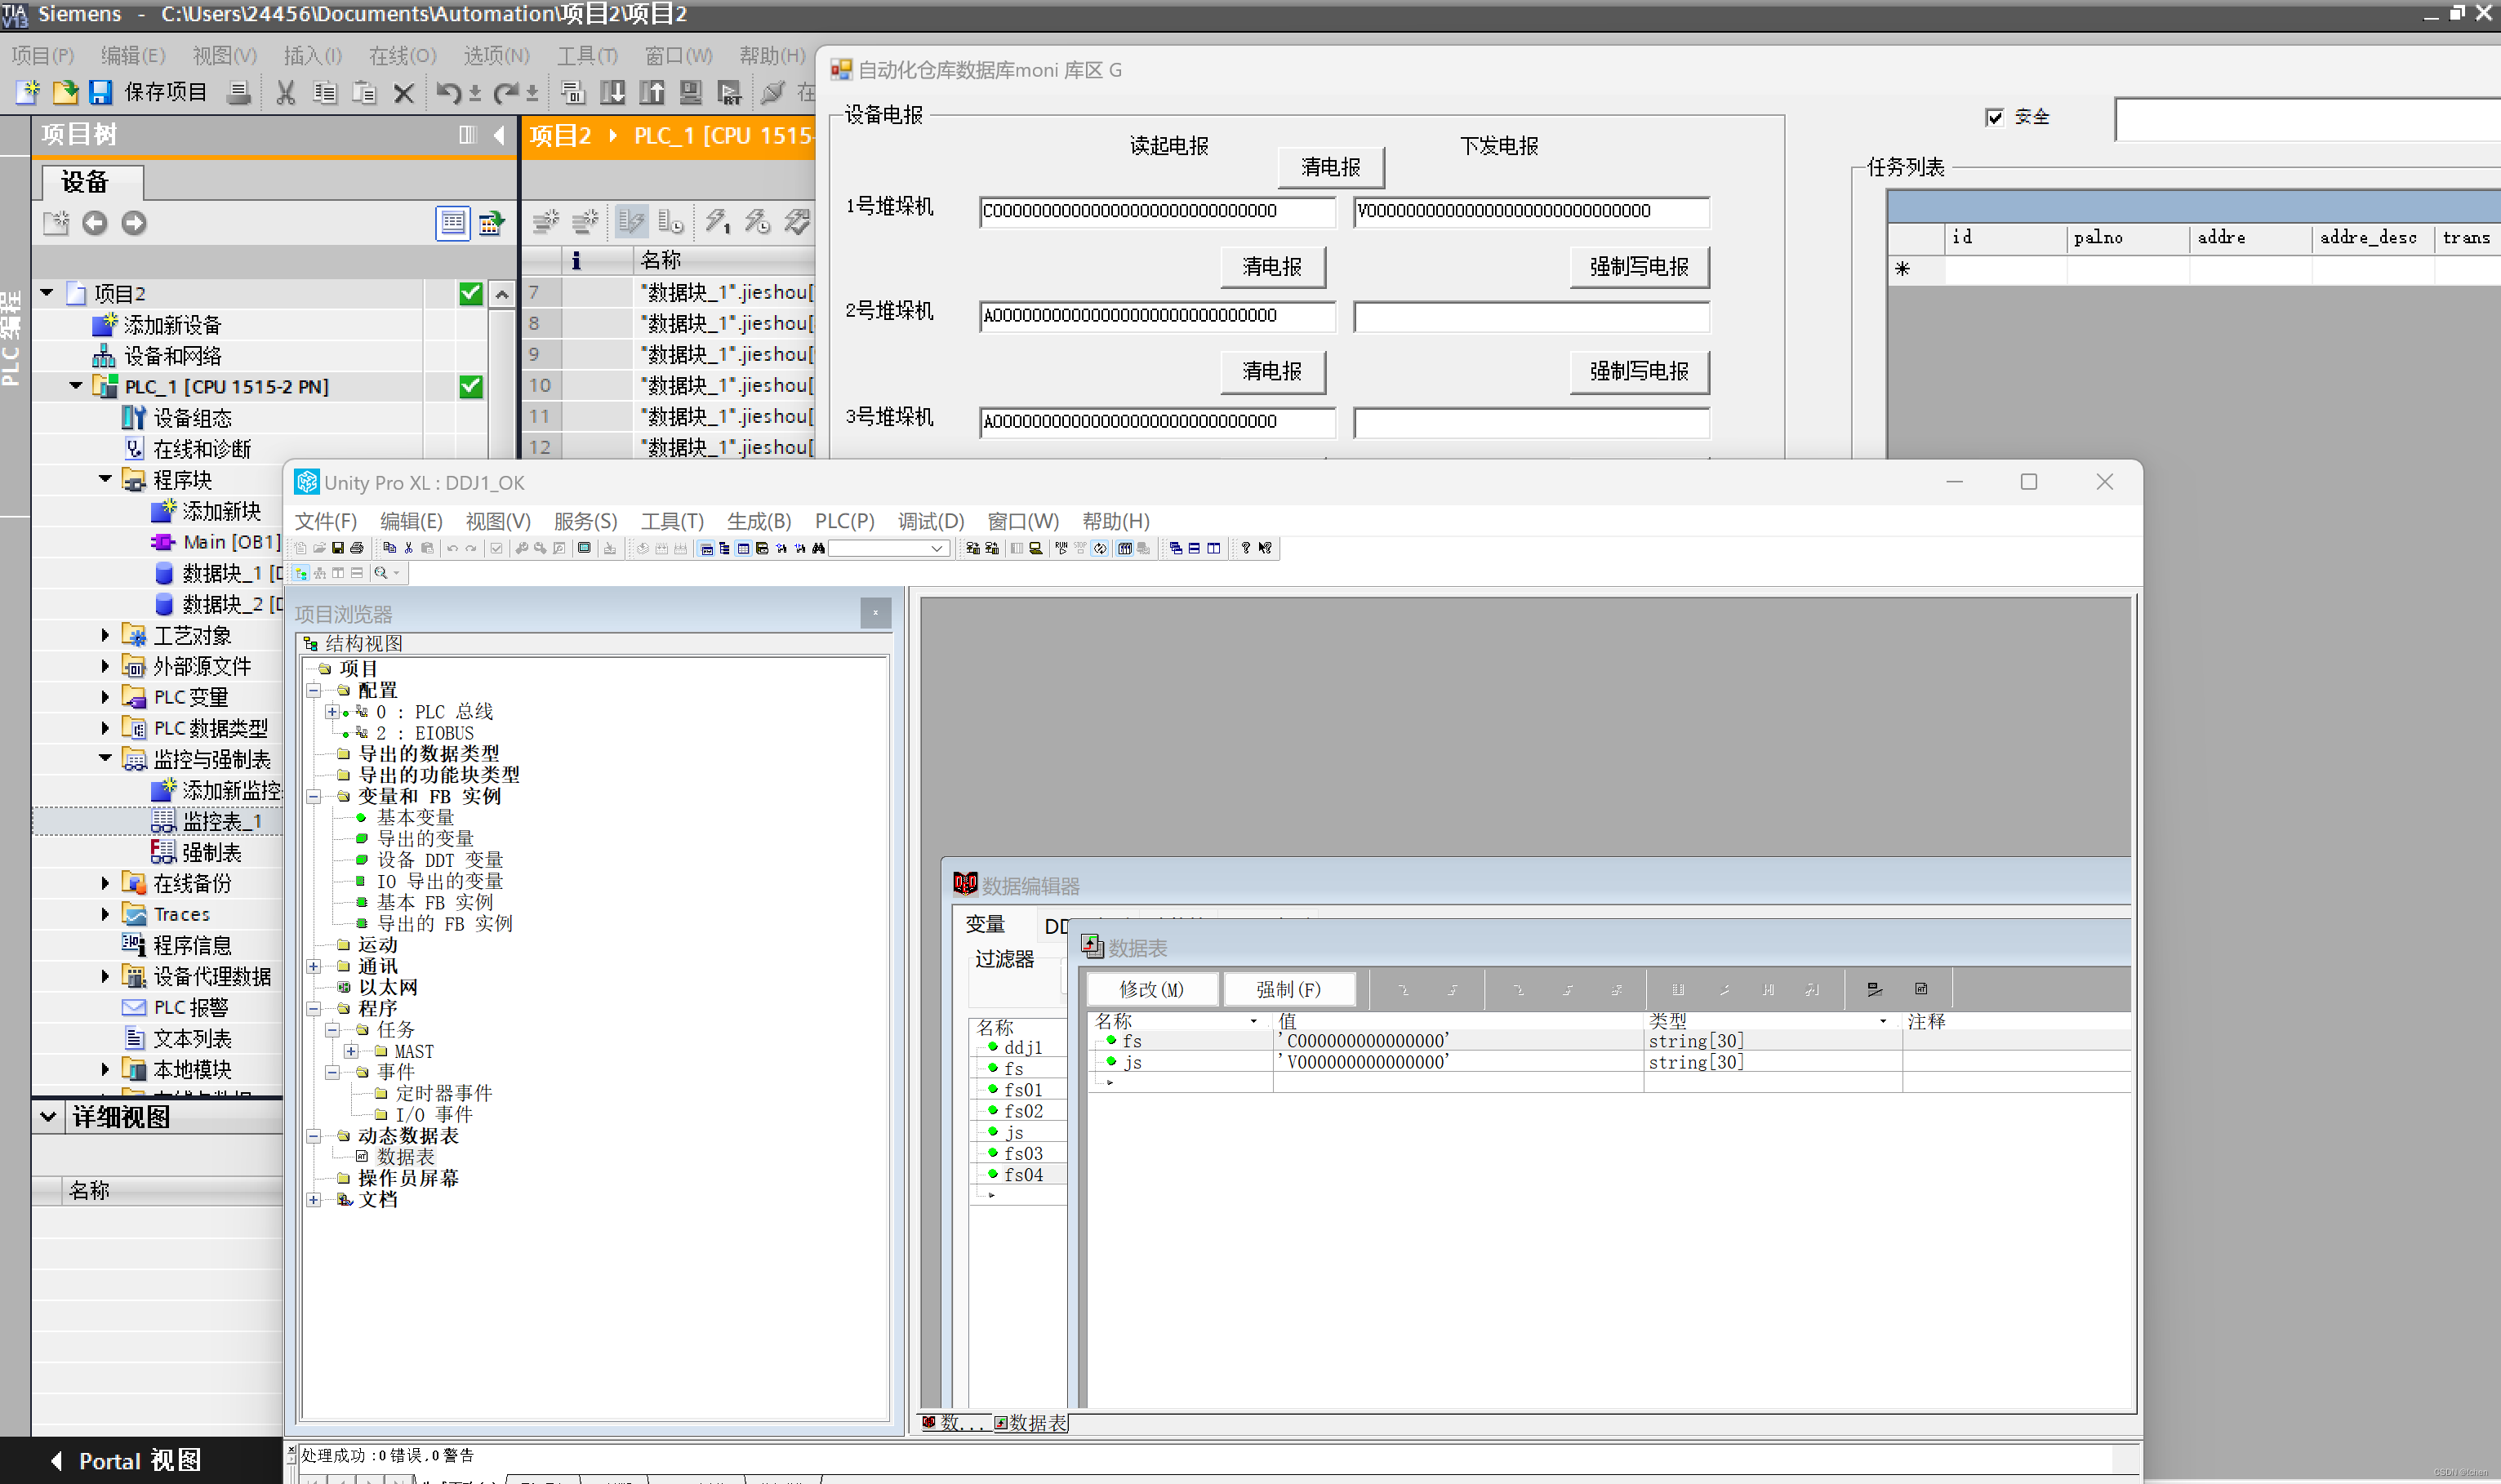
Task: Click 强制写电报 button for 2号堆垛机
Action: pyautogui.click(x=1639, y=267)
